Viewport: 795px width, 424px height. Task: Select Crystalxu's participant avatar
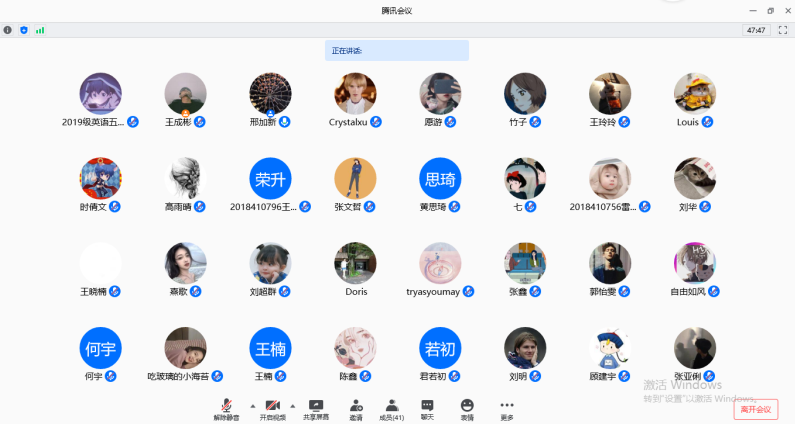[x=355, y=93]
